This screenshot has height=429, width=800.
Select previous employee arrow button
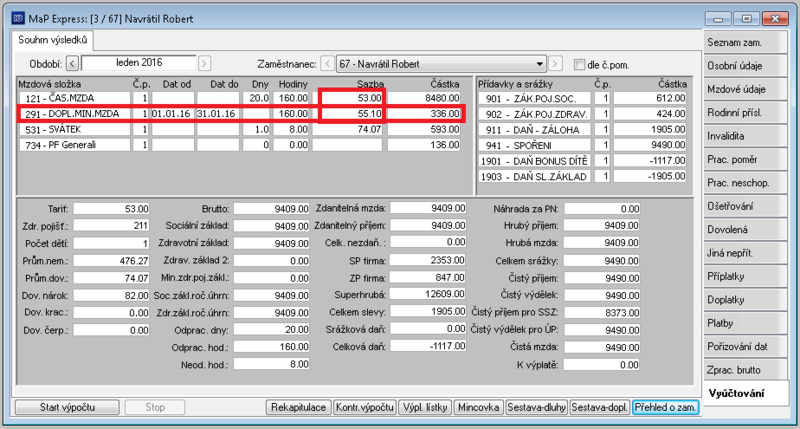coord(328,64)
